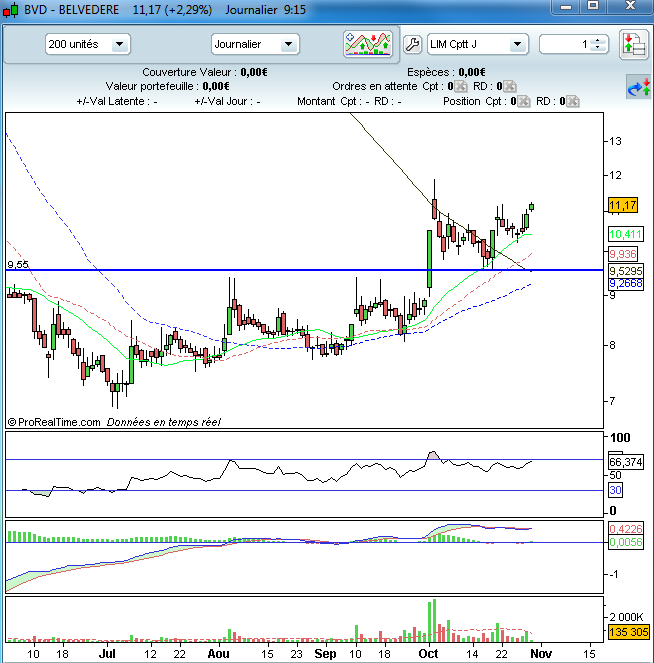Maximize the BVD chart window
The image size is (654, 663).
tap(593, 6)
